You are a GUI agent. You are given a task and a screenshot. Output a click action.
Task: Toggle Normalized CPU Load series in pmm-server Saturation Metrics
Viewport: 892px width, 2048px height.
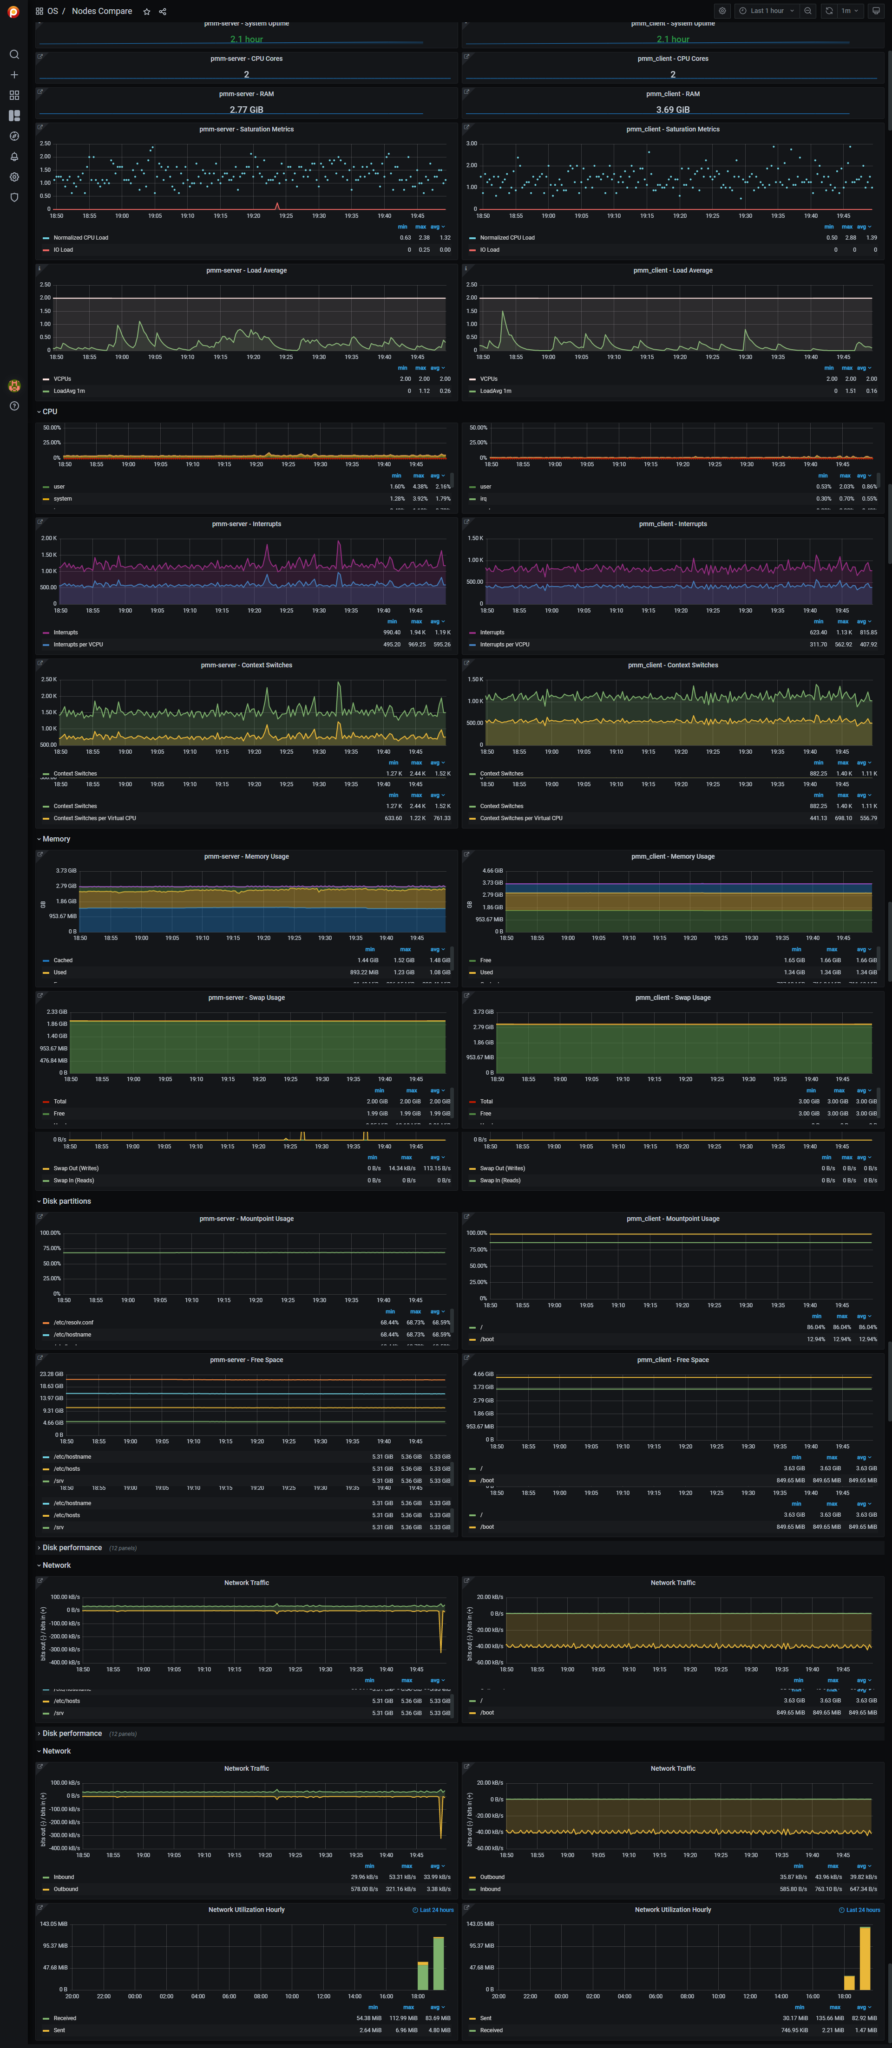click(x=80, y=238)
